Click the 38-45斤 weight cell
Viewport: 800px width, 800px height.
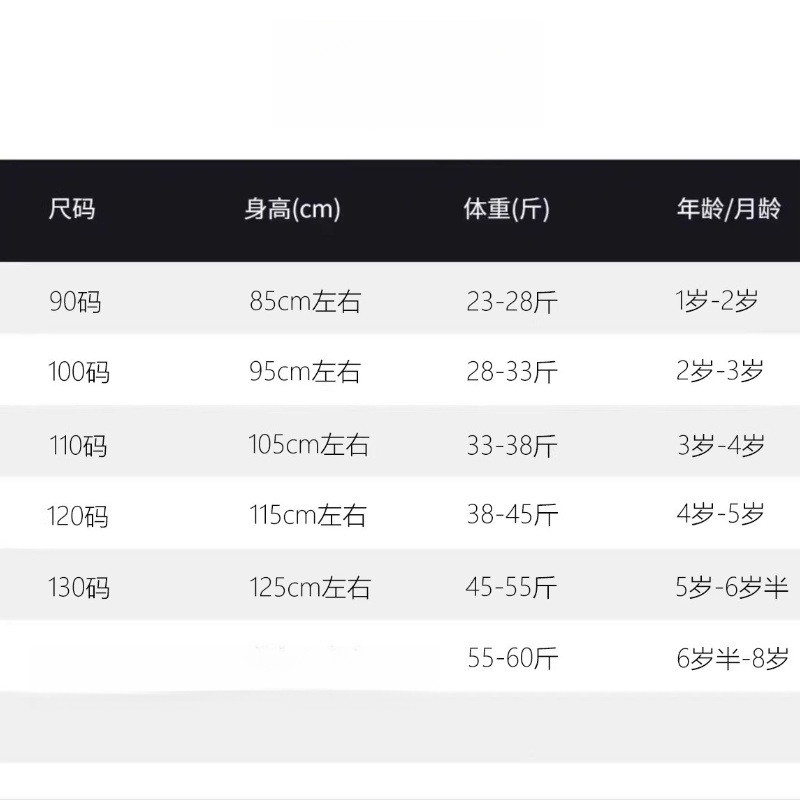[x=512, y=515]
